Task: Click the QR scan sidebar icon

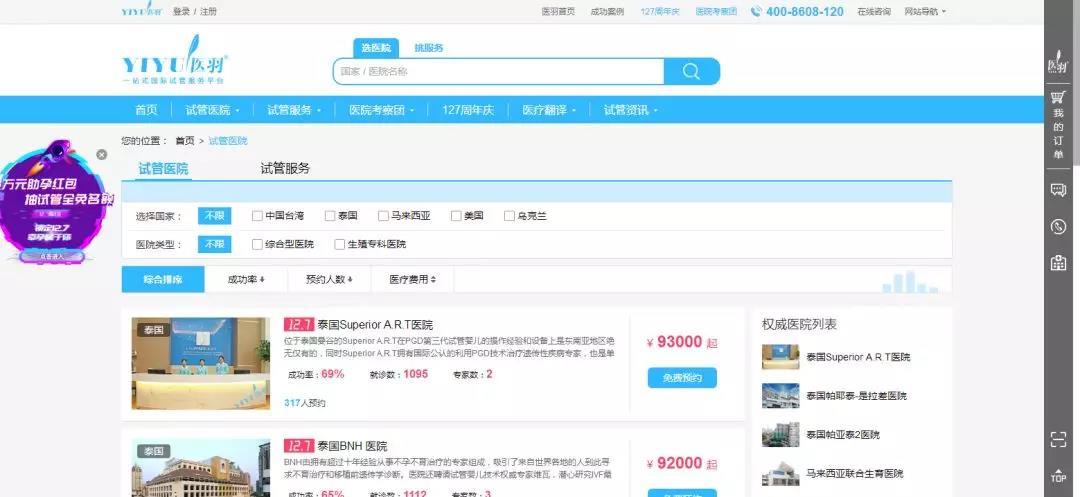Action: click(1058, 439)
